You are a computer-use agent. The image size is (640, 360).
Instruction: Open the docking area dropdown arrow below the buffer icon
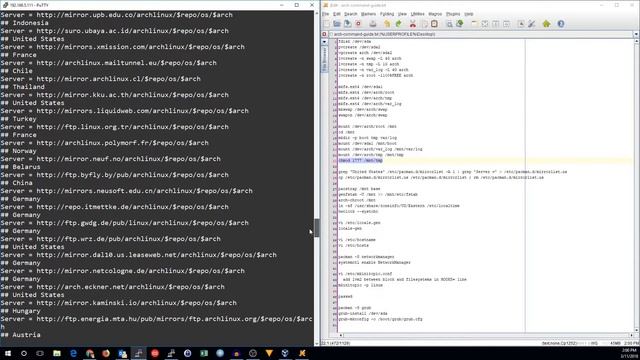tap(324, 42)
